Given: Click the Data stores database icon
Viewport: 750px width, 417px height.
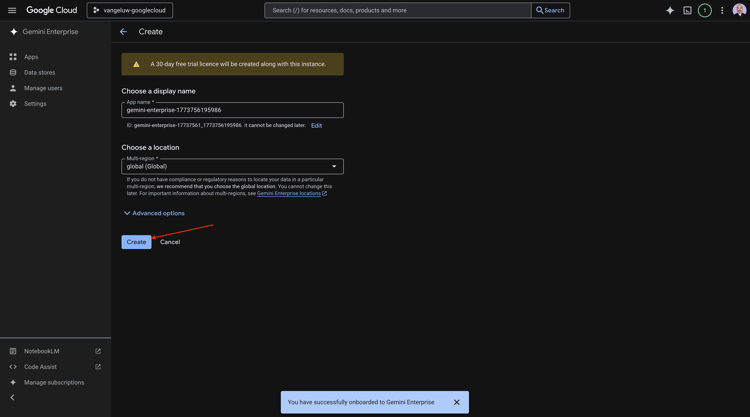Looking at the screenshot, I should pos(13,73).
